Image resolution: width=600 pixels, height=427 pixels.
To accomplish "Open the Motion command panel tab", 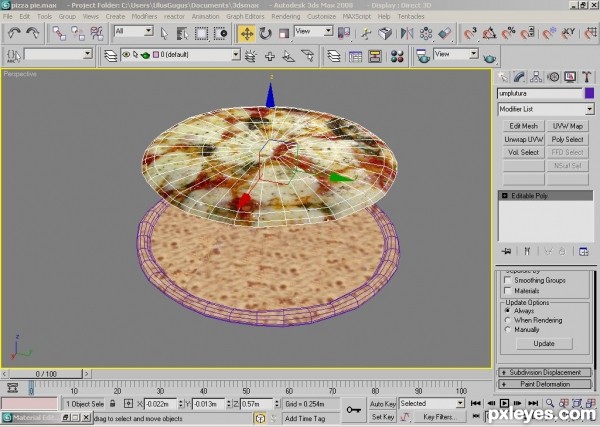I will click(x=553, y=77).
